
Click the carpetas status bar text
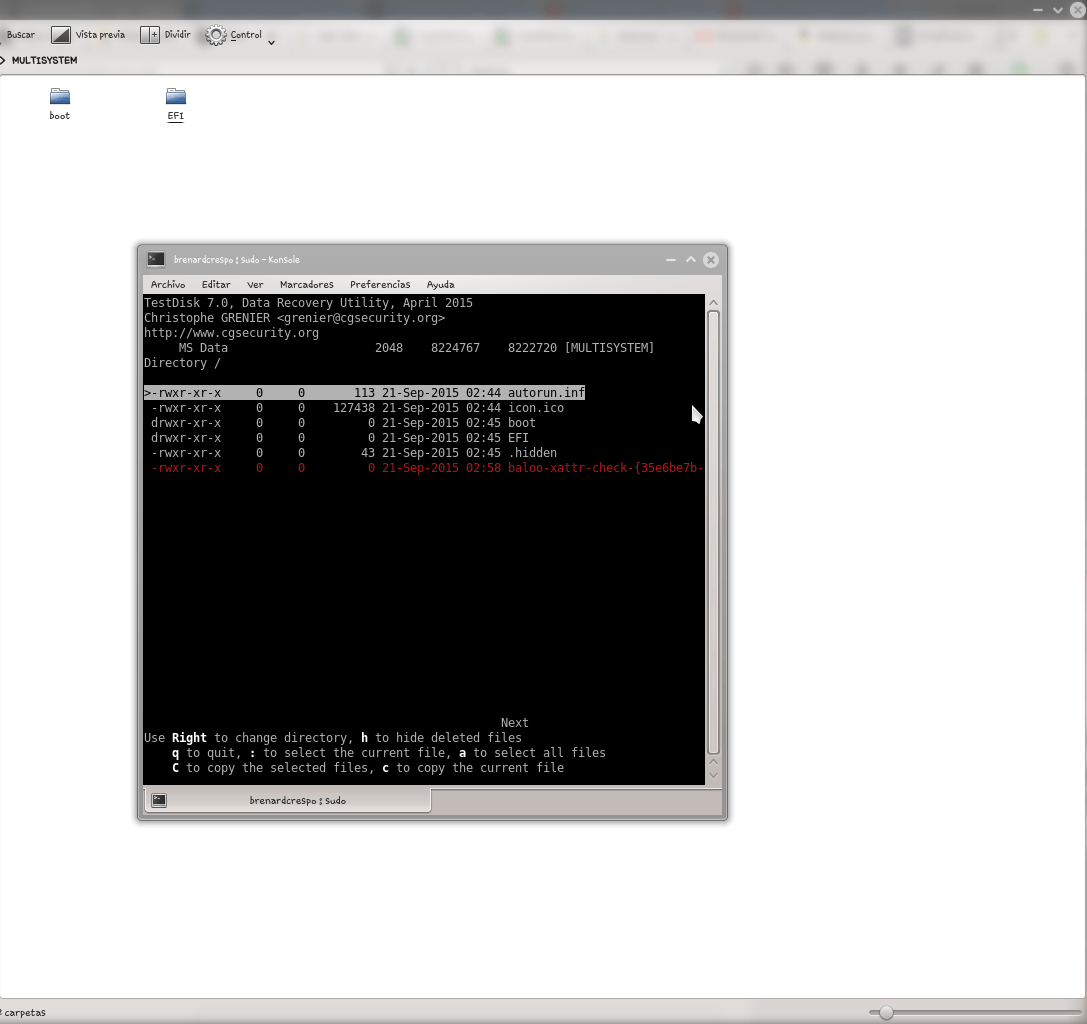[x=24, y=1012]
